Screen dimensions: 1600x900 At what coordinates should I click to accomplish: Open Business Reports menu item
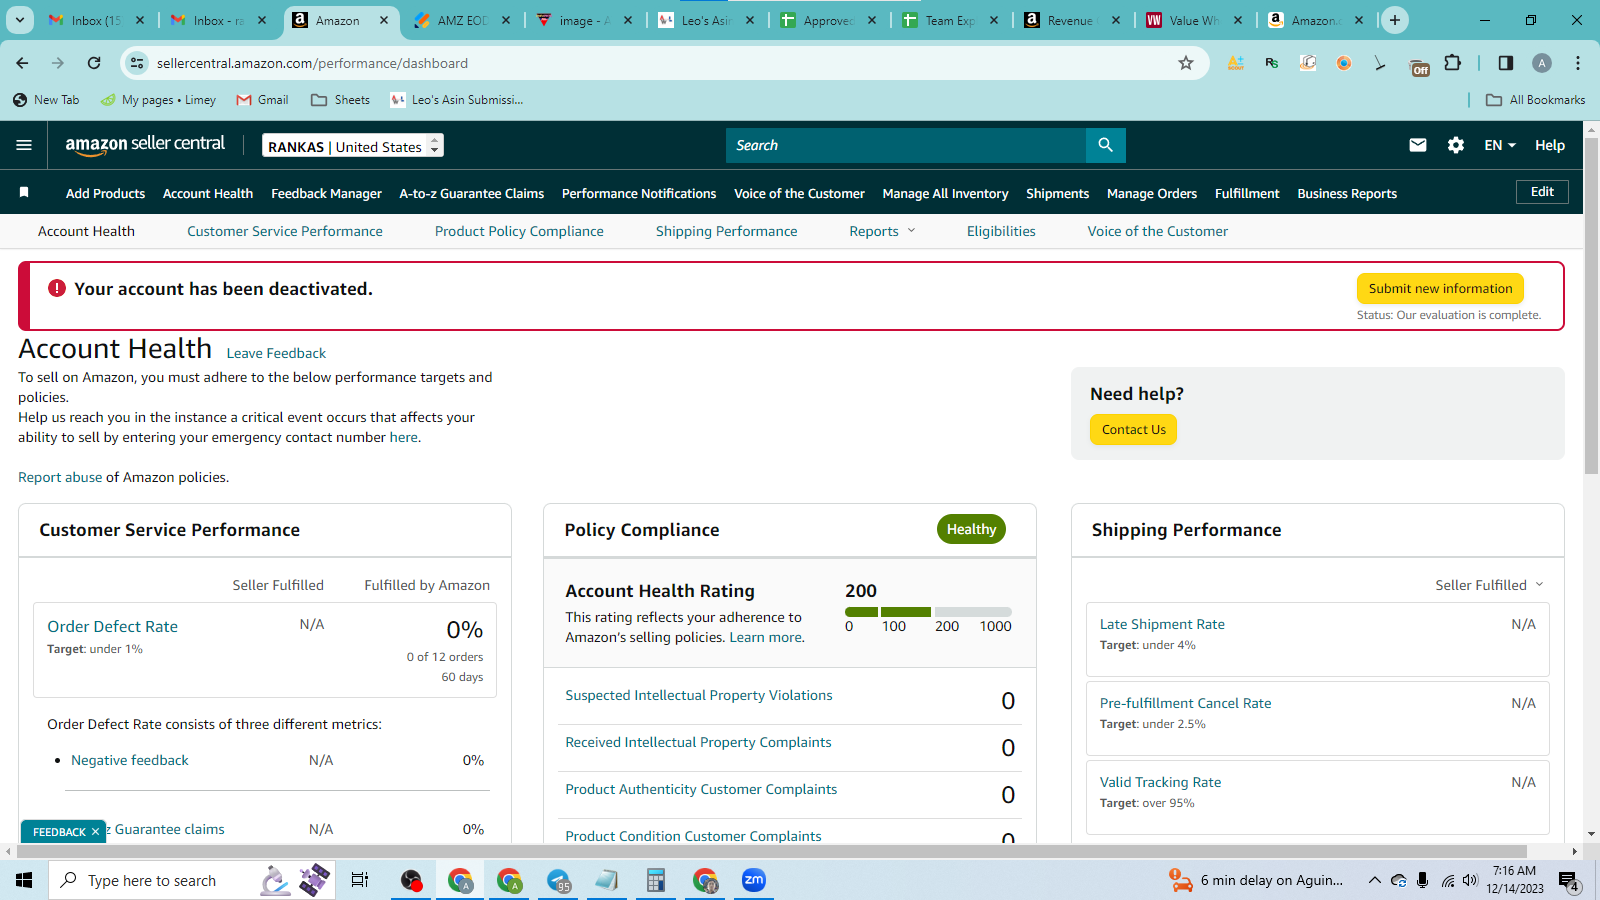pos(1347,193)
